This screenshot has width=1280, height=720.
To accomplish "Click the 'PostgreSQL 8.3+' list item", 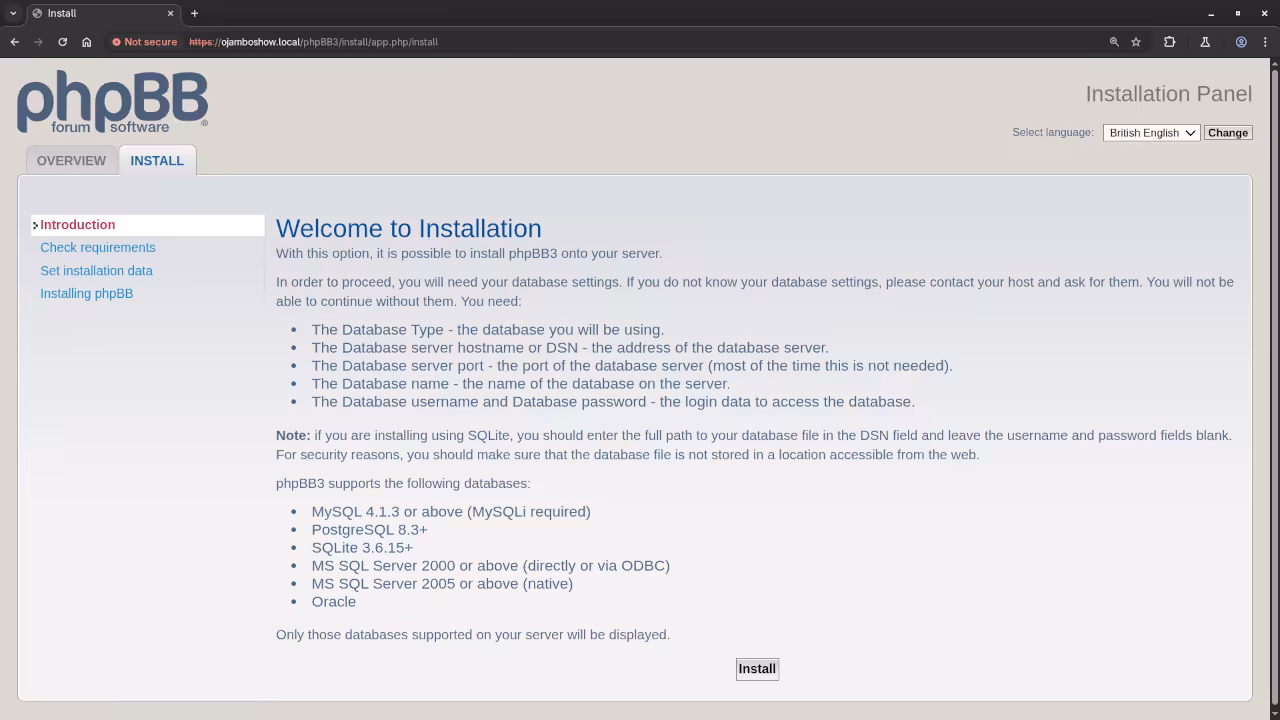I will click(369, 530).
